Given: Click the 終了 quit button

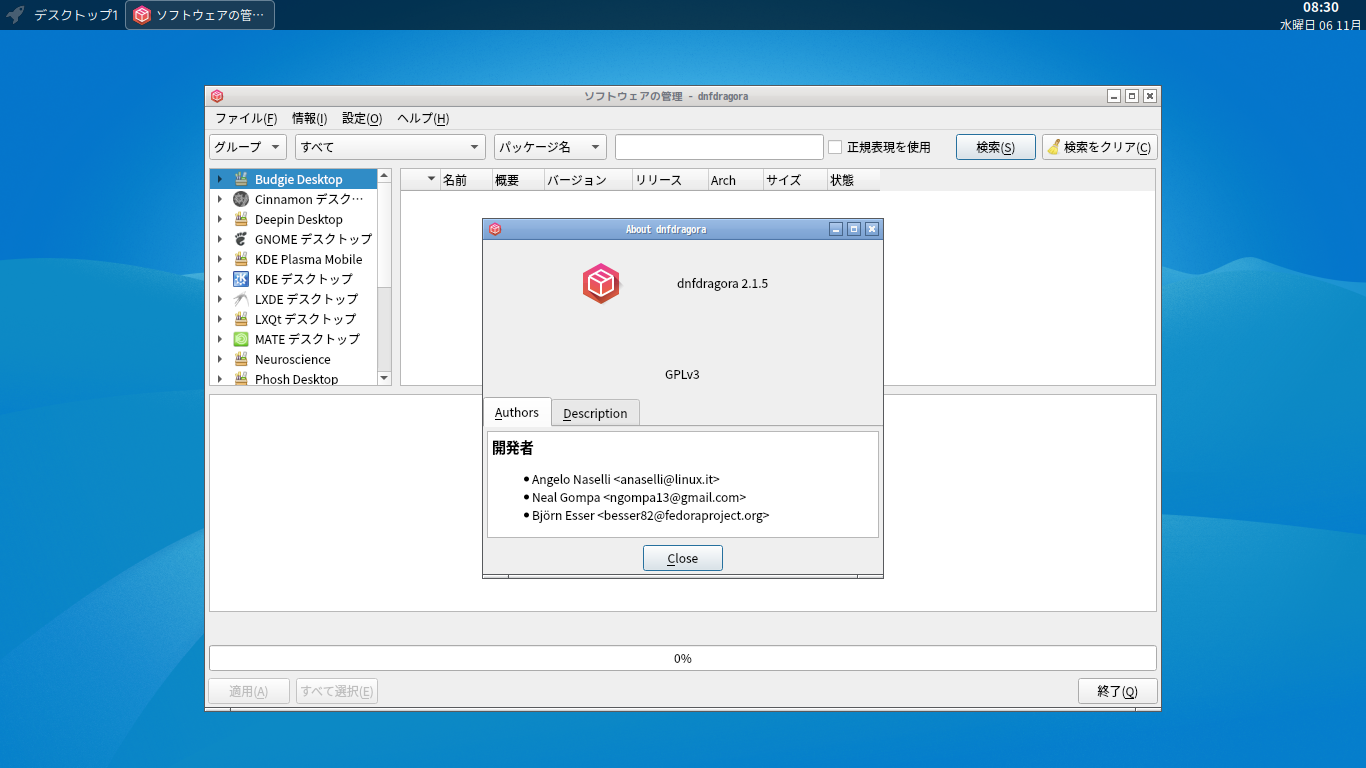Looking at the screenshot, I should point(1117,691).
